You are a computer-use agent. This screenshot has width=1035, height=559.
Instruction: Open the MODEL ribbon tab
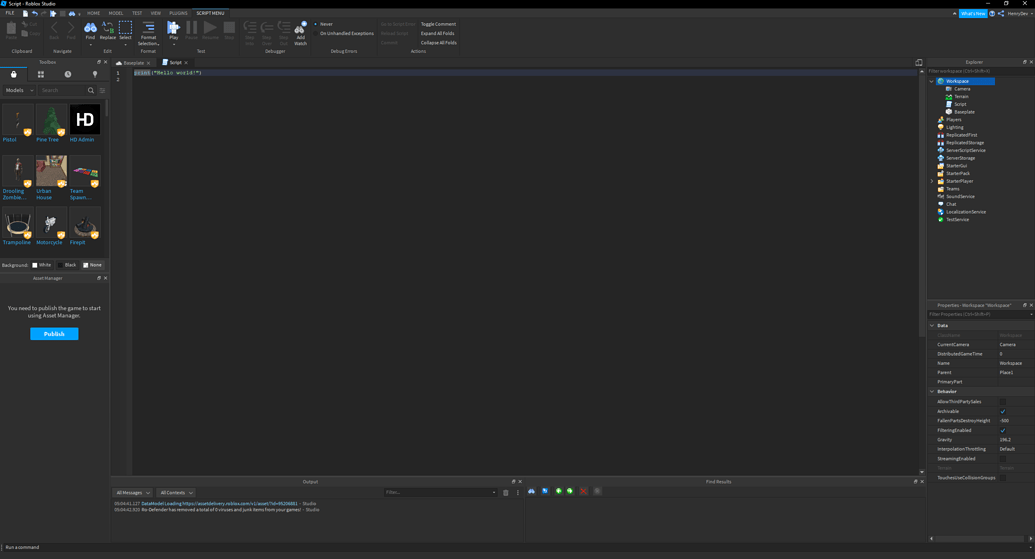pos(116,13)
